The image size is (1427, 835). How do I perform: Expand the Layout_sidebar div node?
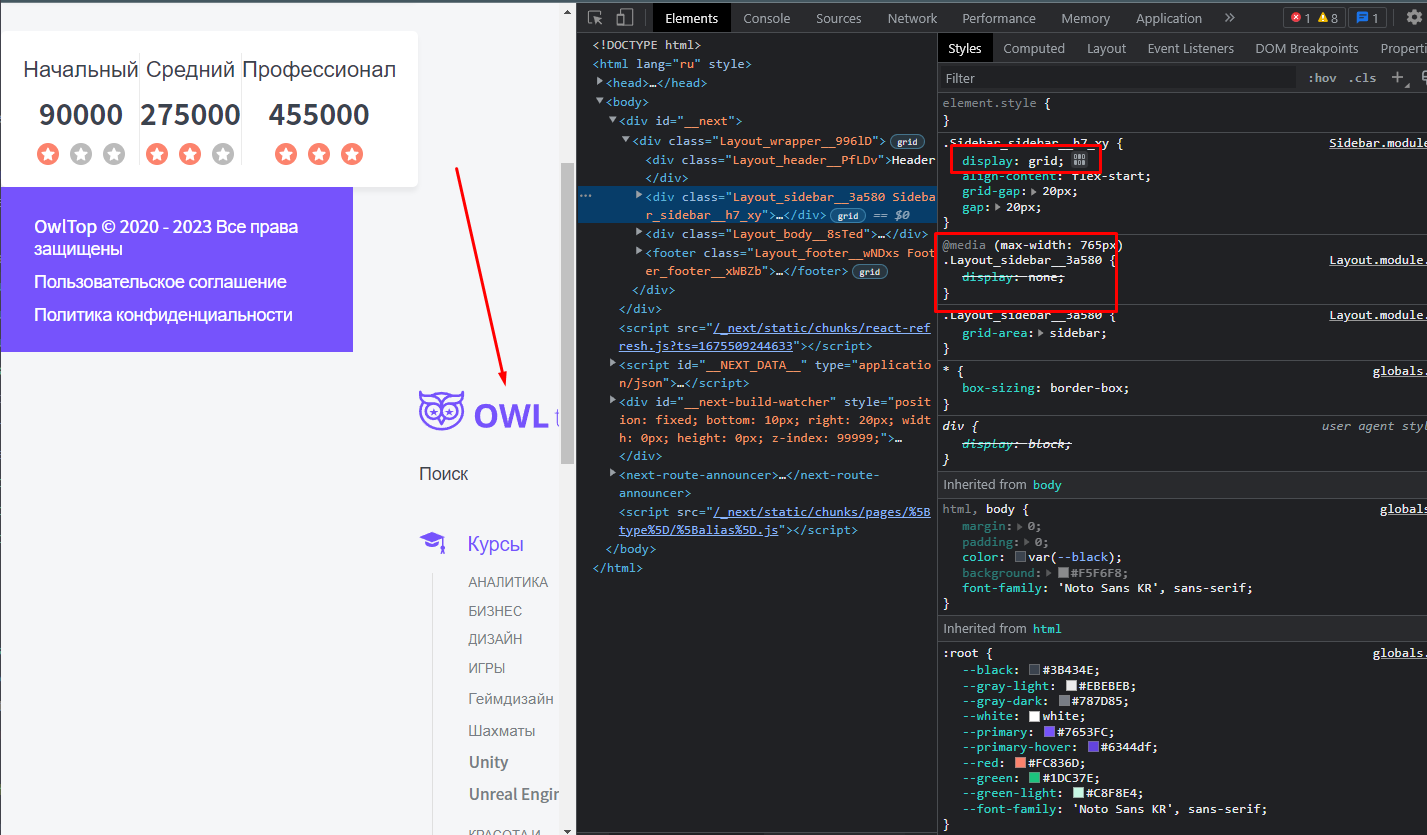(639, 196)
